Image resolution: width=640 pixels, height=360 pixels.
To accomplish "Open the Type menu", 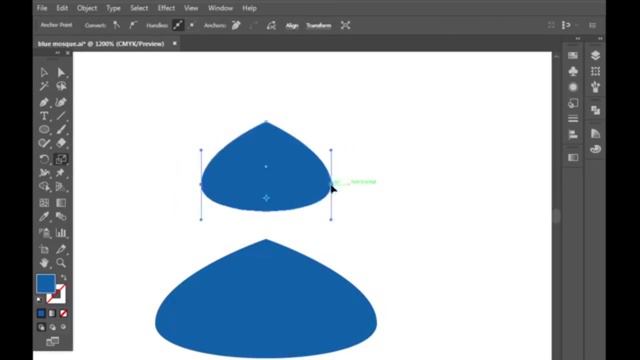I will (x=113, y=8).
